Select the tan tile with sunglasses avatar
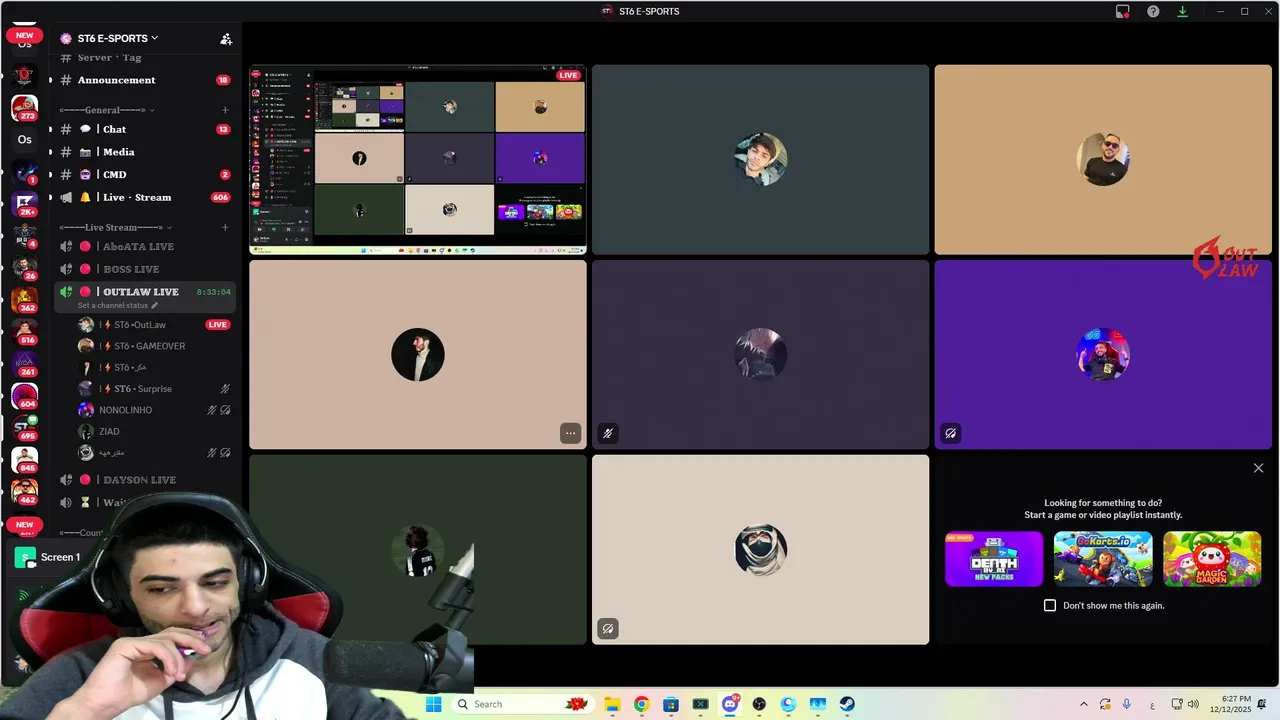This screenshot has width=1280, height=720. [1103, 160]
